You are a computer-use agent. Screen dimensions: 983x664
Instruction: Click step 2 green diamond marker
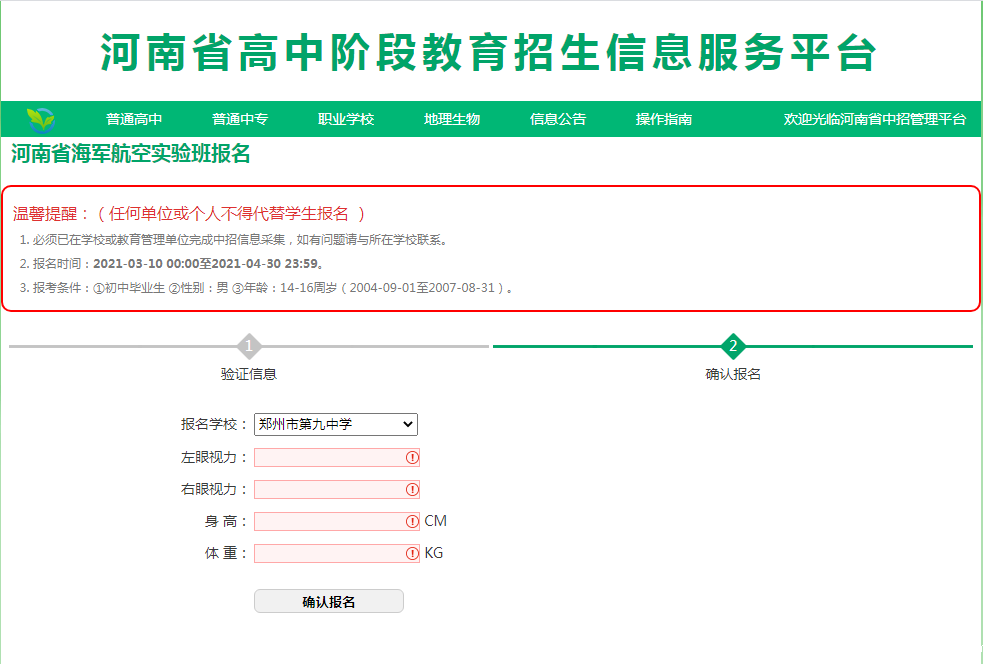coord(733,347)
